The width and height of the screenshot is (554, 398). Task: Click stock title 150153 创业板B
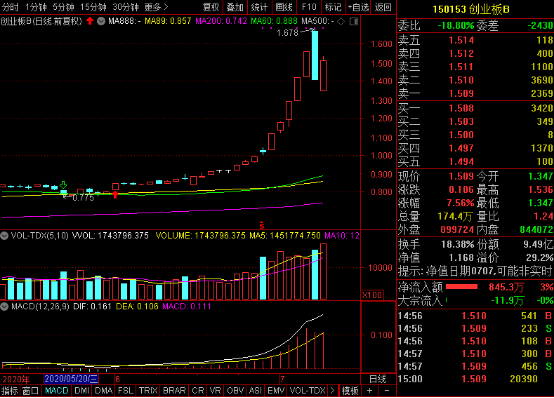pyautogui.click(x=471, y=10)
